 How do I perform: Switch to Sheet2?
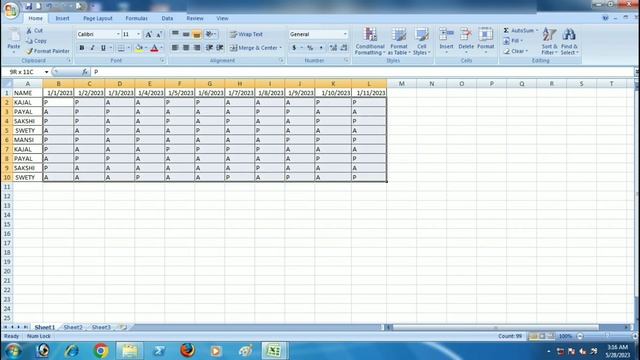tap(73, 327)
